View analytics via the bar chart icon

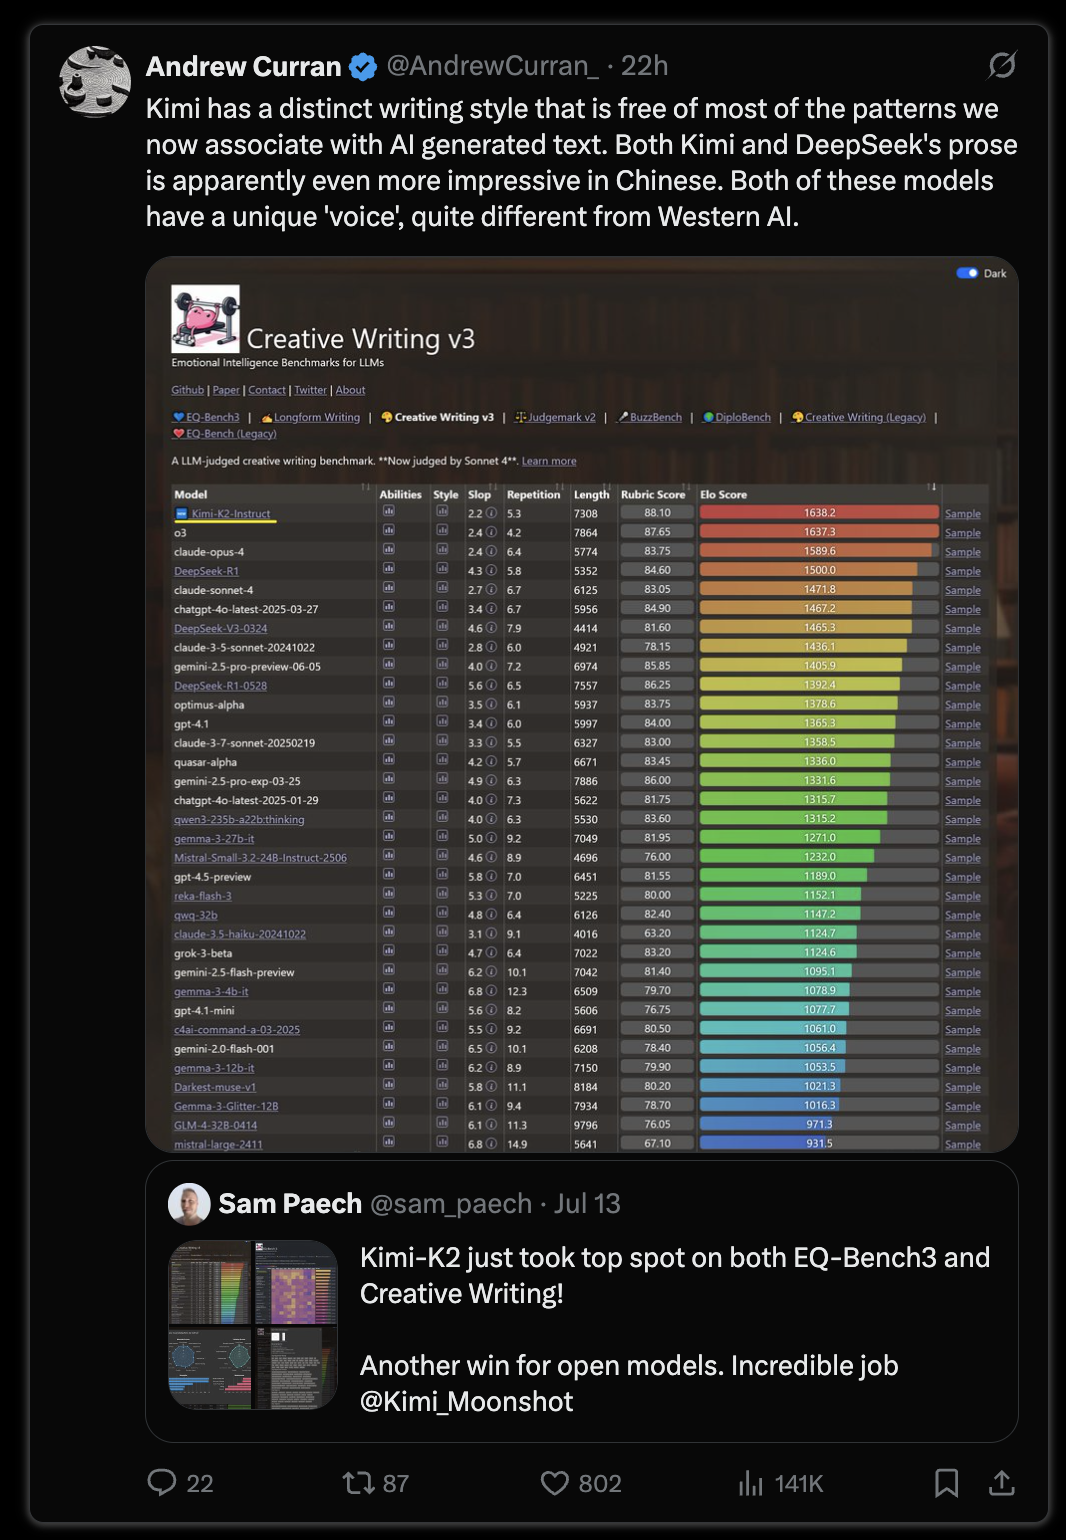tap(751, 1483)
